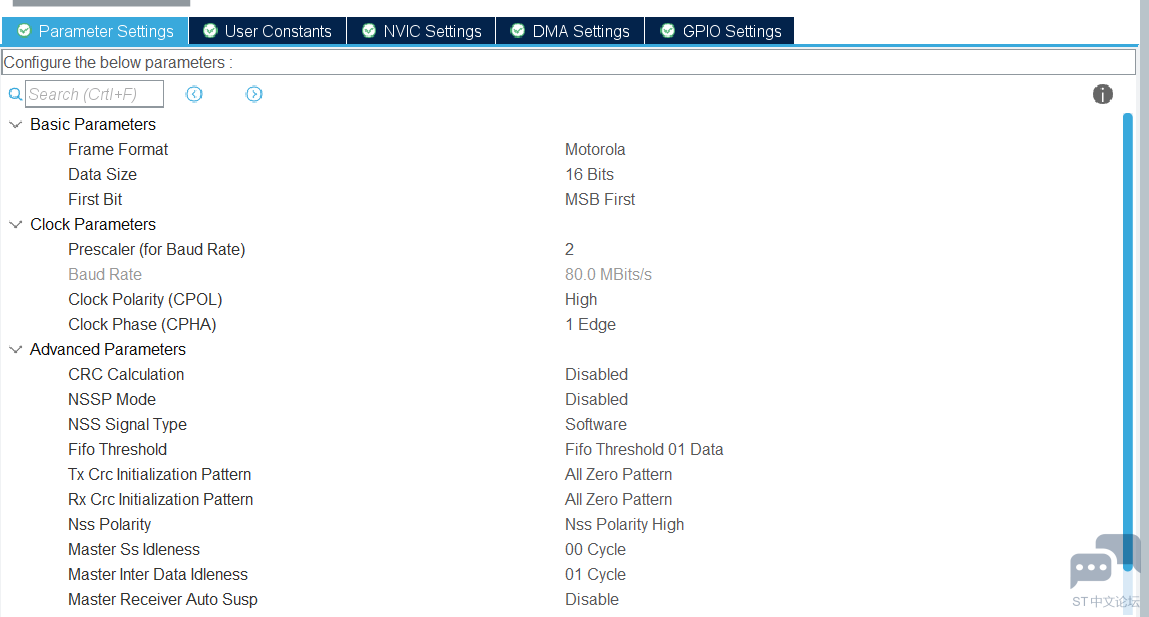Open the NVIC Settings tab
This screenshot has width=1149, height=617.
click(421, 31)
